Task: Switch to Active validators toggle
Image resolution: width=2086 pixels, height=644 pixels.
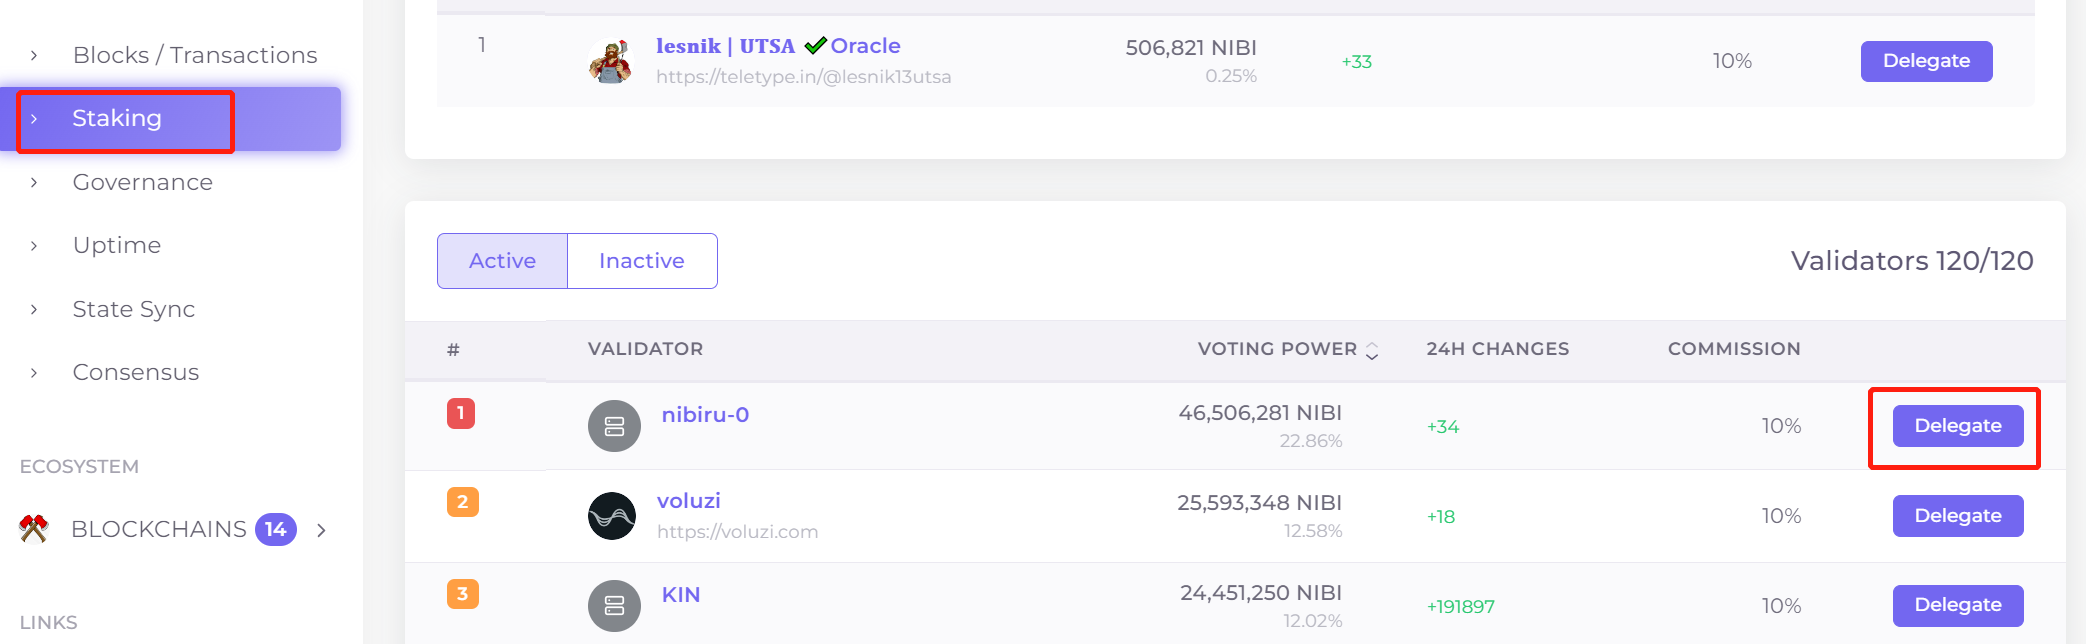Action: tap(502, 261)
